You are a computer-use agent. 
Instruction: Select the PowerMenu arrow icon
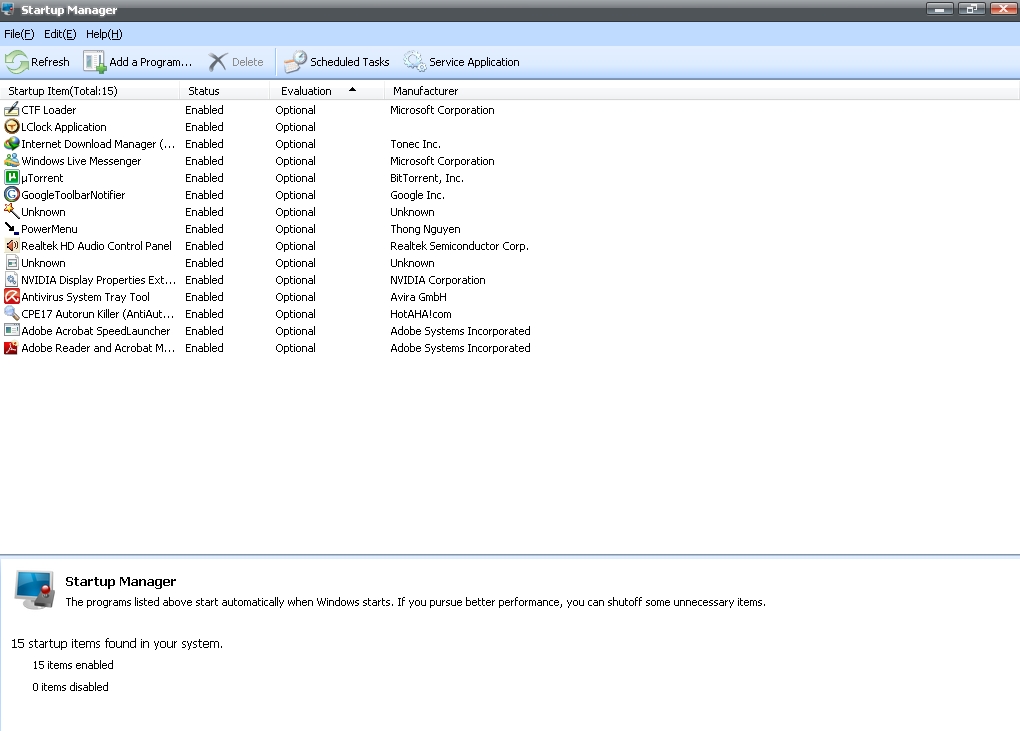(x=12, y=228)
